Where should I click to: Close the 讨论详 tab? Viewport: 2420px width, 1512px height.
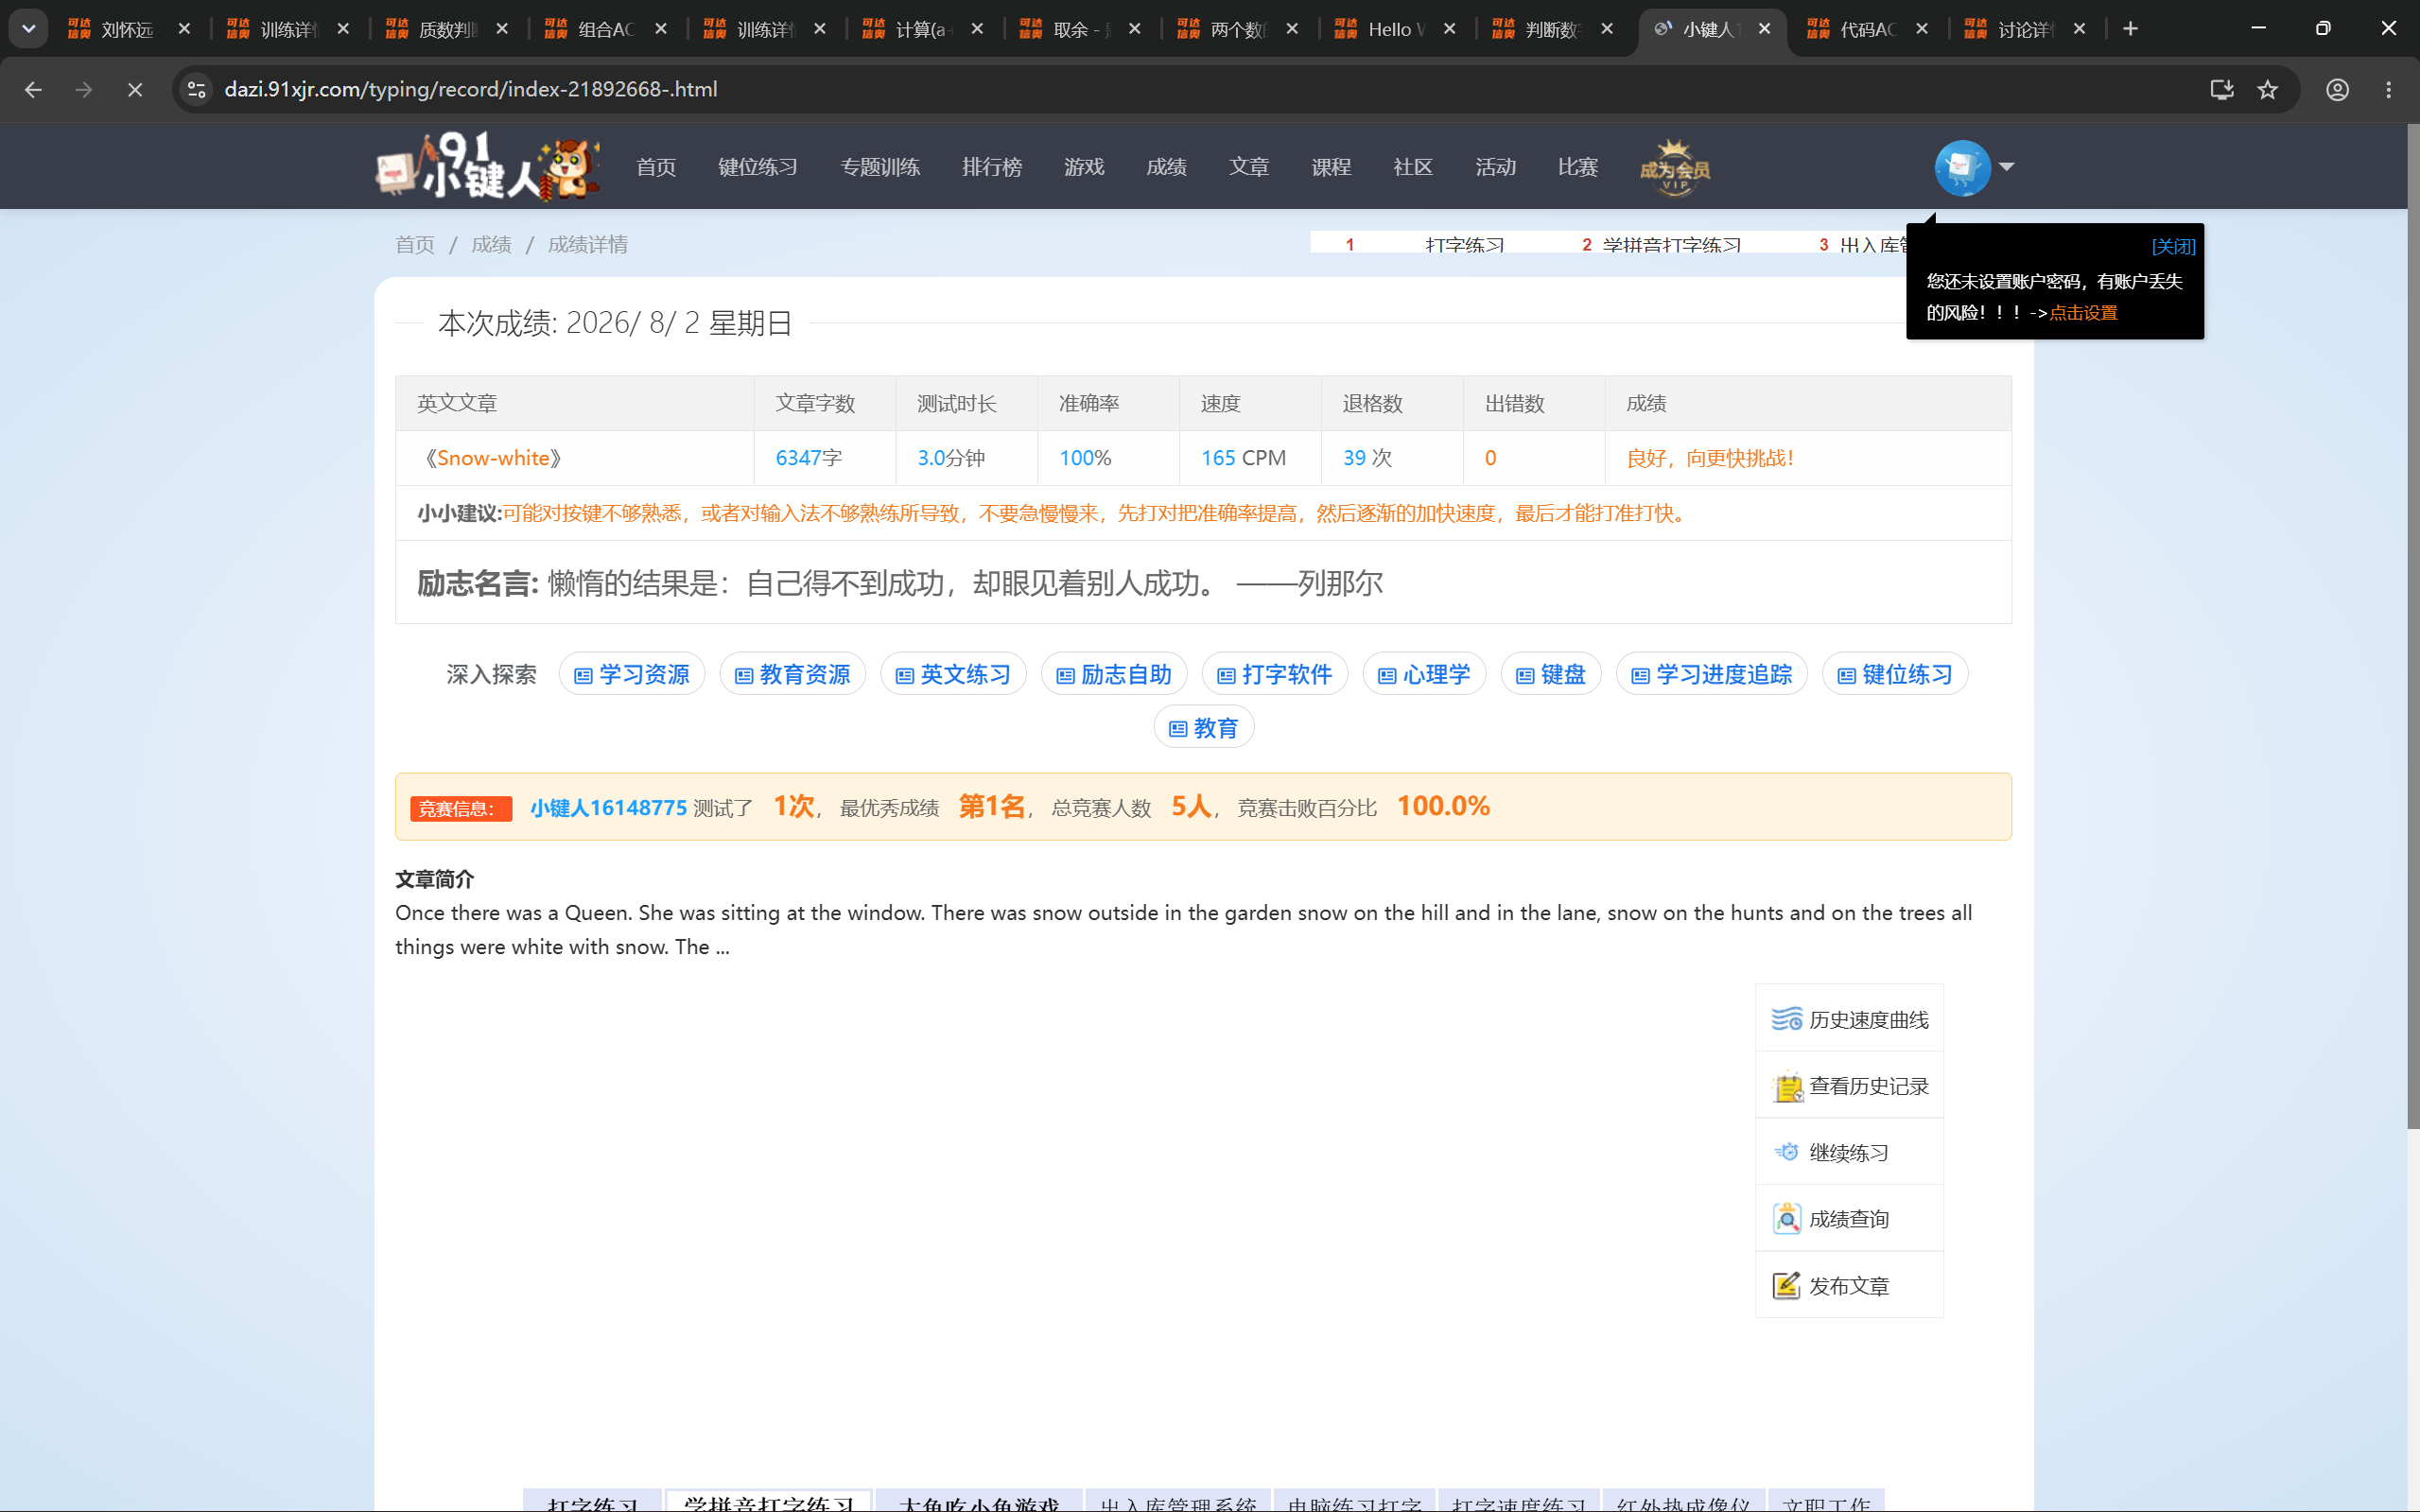pyautogui.click(x=2079, y=29)
